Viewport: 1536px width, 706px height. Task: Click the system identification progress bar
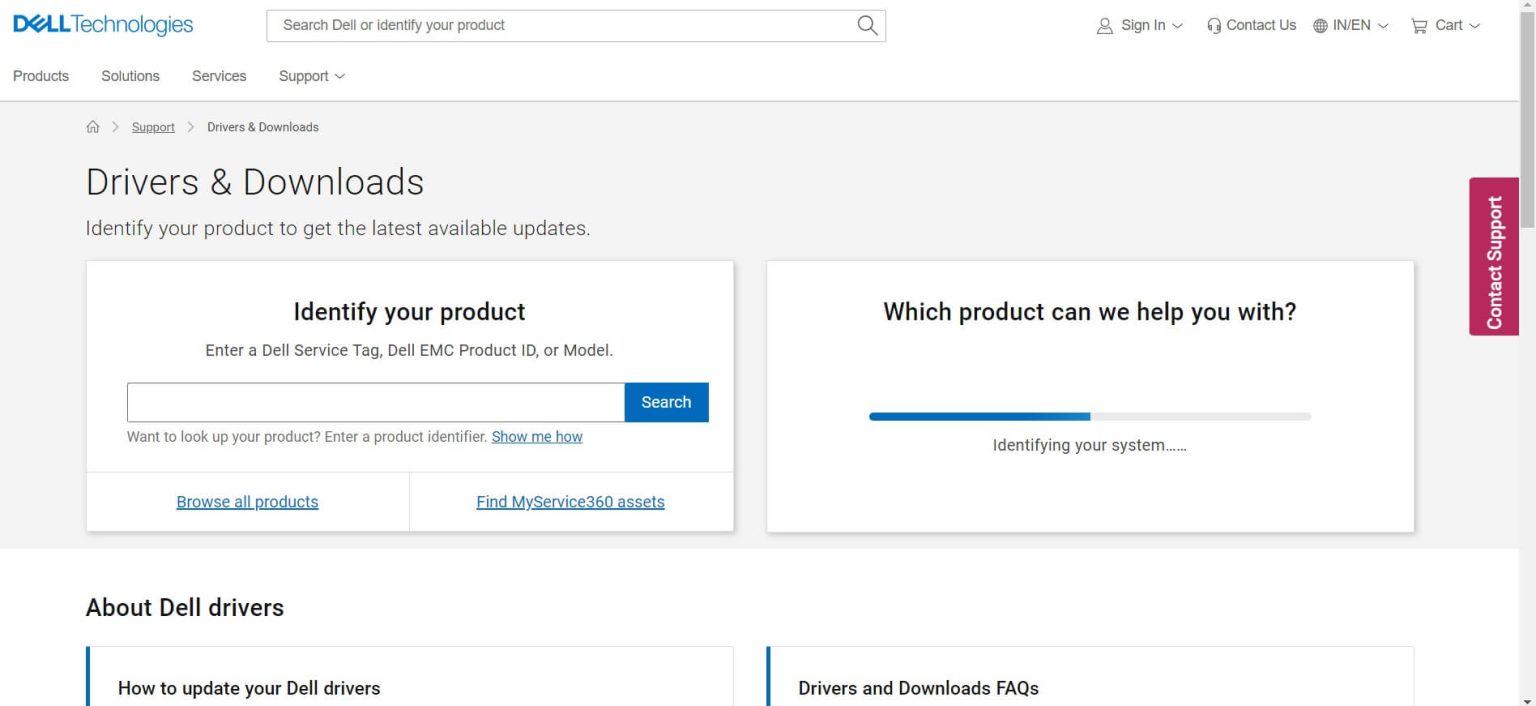[1089, 416]
